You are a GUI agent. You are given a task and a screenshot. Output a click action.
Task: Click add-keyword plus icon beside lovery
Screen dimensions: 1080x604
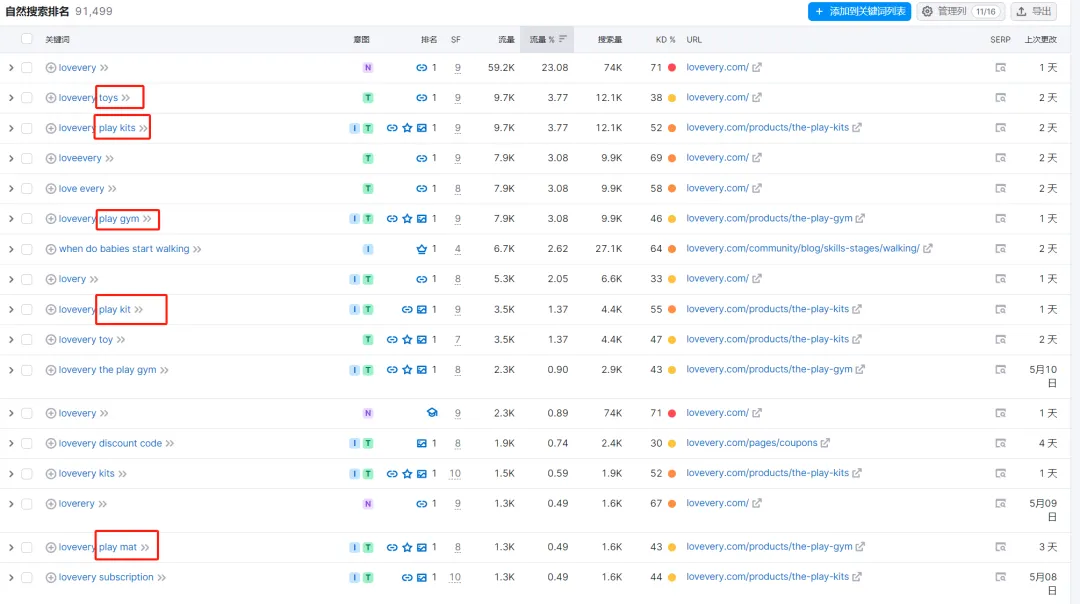click(x=50, y=279)
